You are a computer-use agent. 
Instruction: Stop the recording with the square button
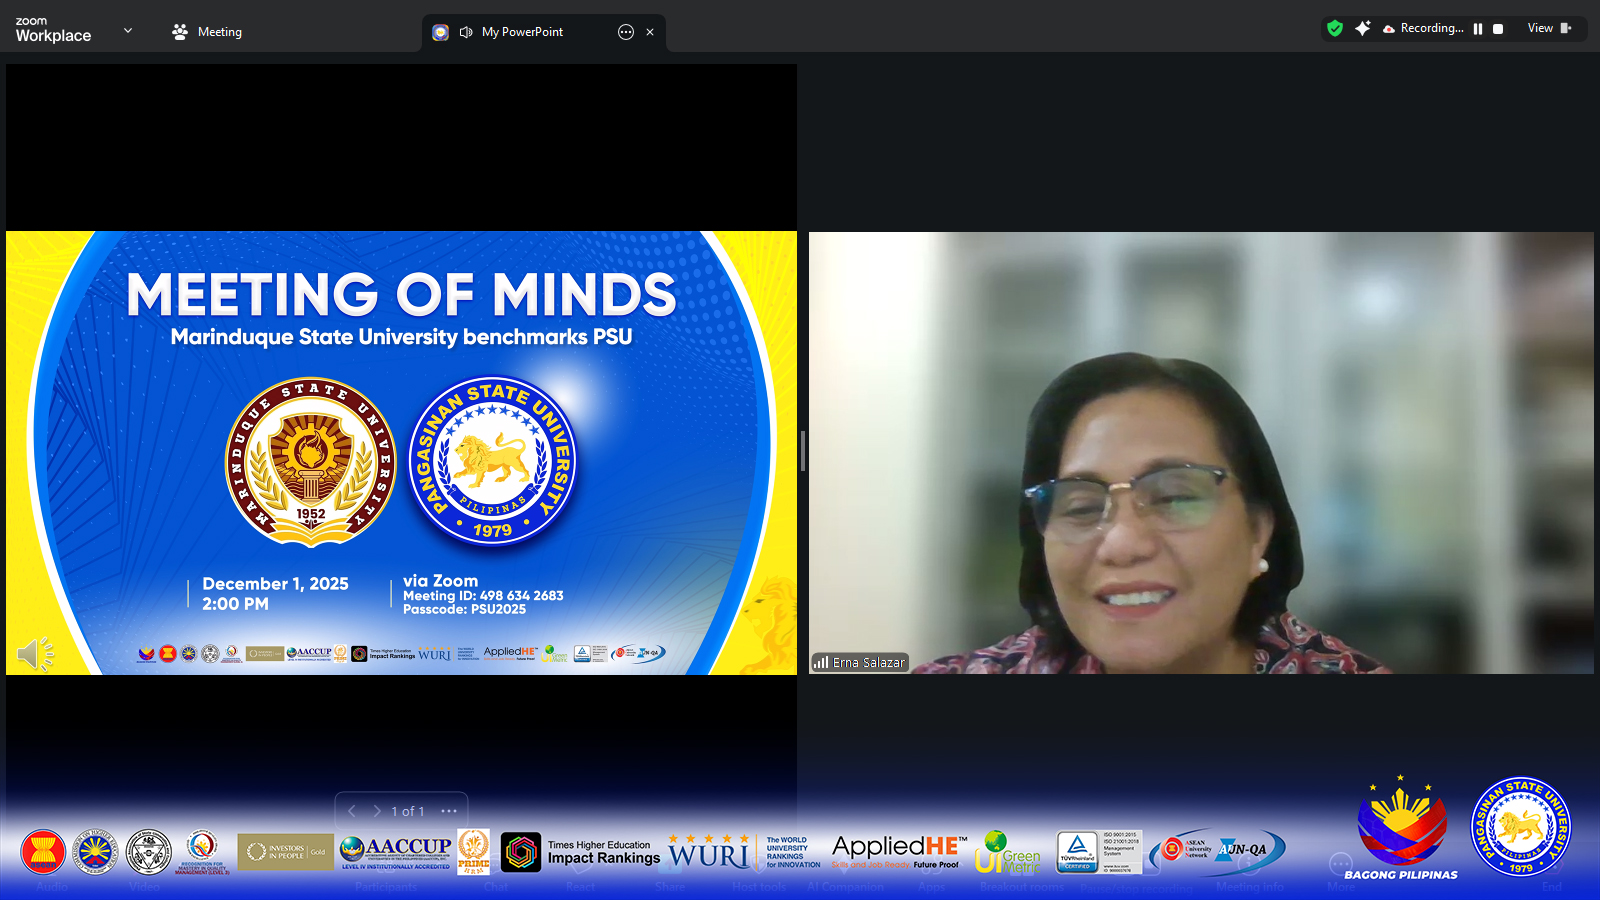(x=1498, y=29)
